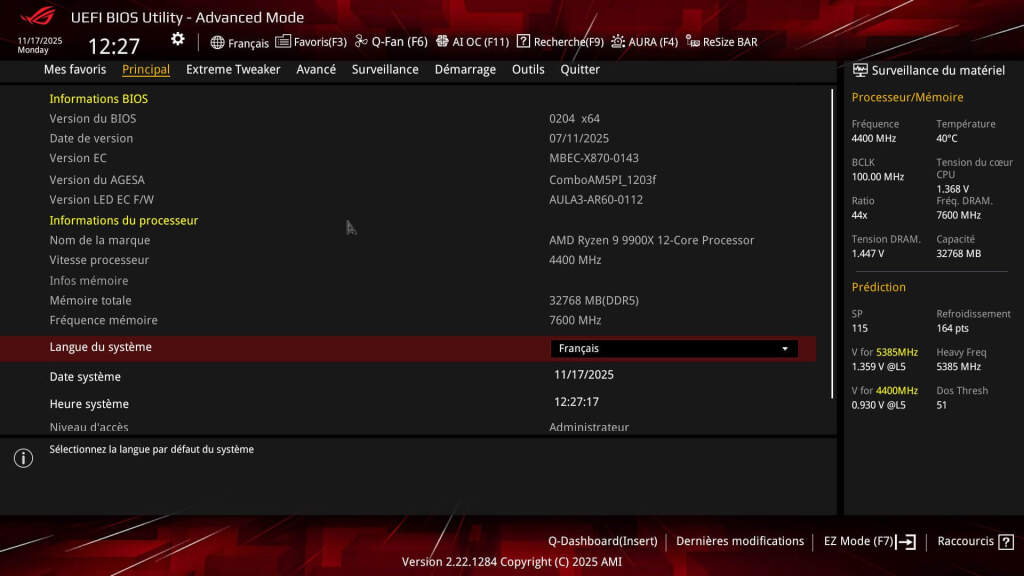Image resolution: width=1024 pixels, height=576 pixels.
Task: Open Dernières modifications
Action: [740, 540]
